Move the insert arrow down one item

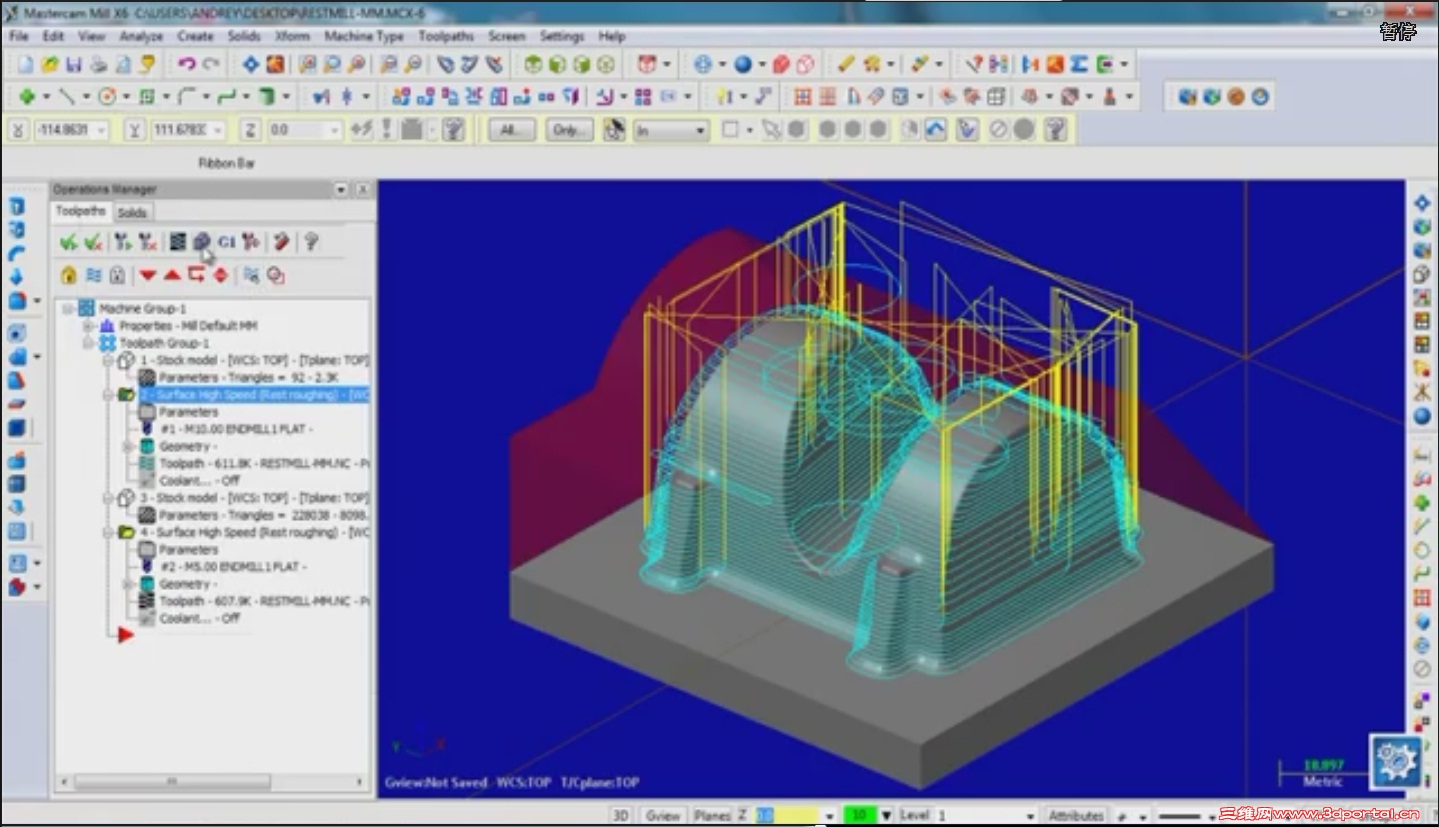tap(148, 275)
